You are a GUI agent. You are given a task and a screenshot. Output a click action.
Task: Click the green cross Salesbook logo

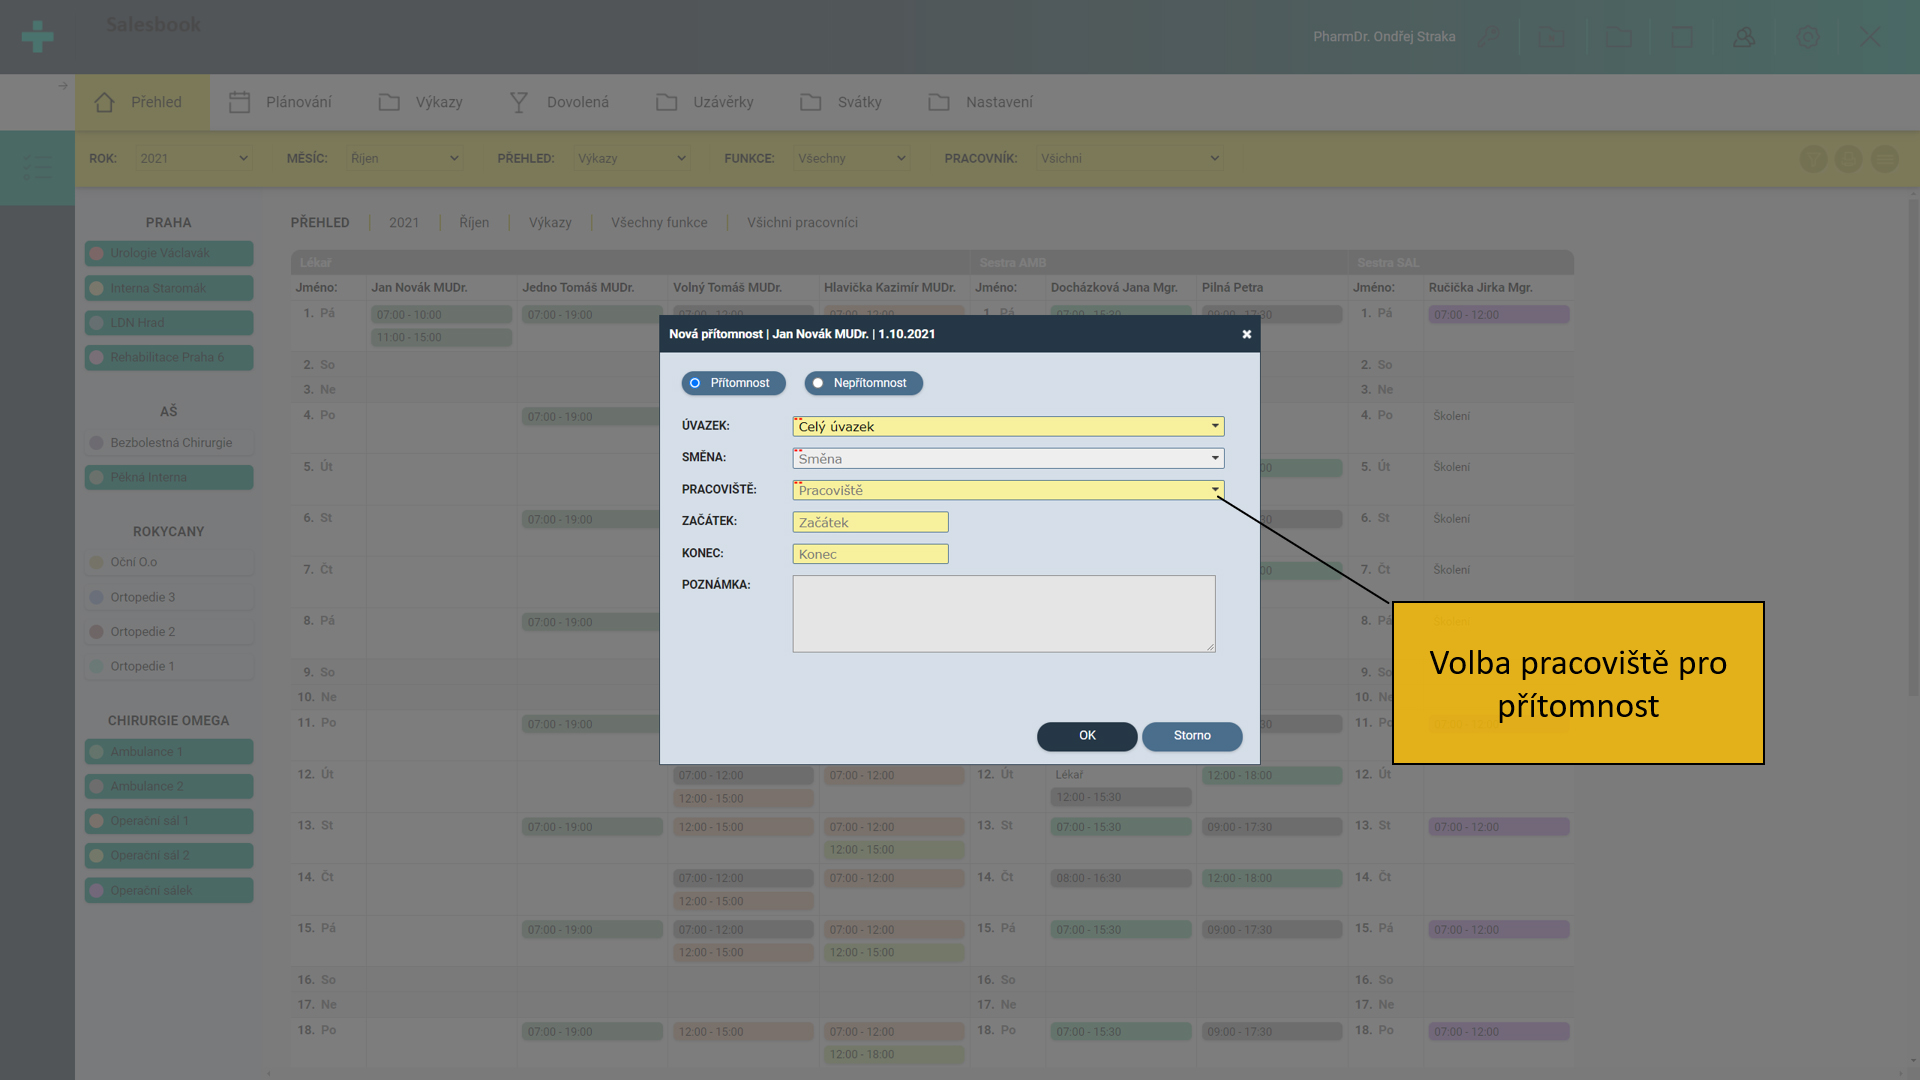pos(37,37)
